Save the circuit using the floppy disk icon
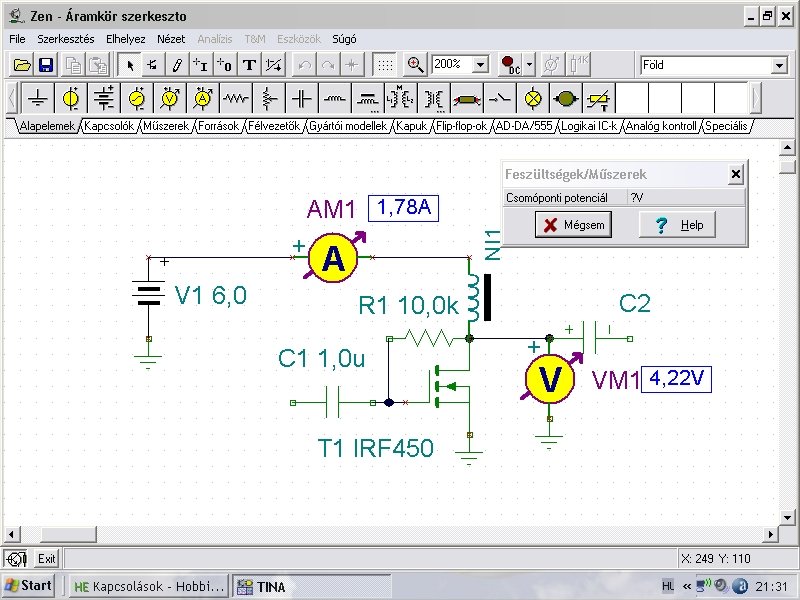Screen dimensions: 800x600 (x=46, y=65)
